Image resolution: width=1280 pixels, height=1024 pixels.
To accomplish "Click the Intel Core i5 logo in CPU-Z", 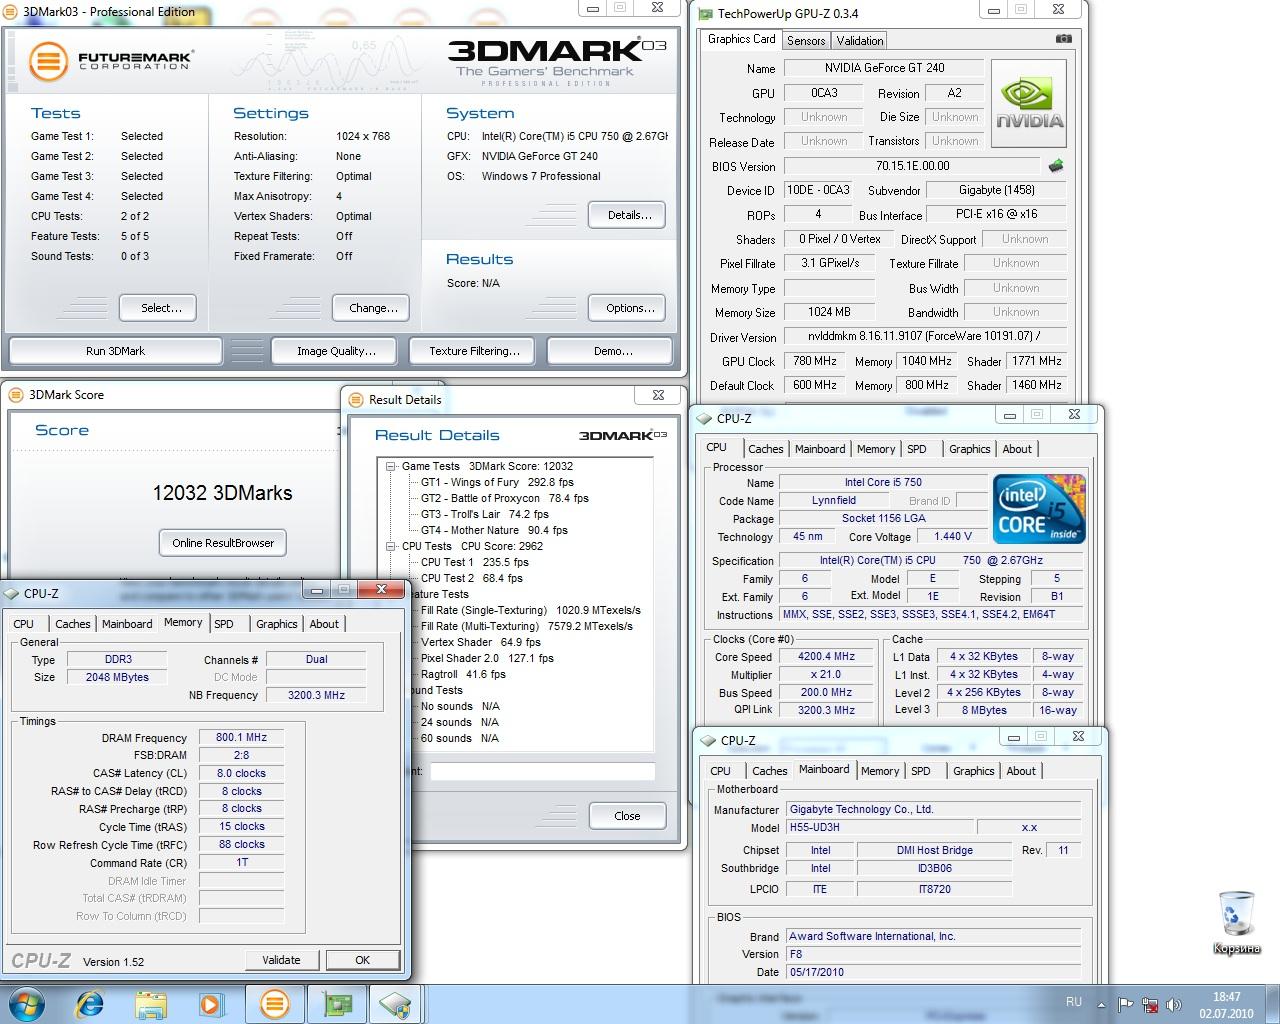I will click(x=1039, y=509).
